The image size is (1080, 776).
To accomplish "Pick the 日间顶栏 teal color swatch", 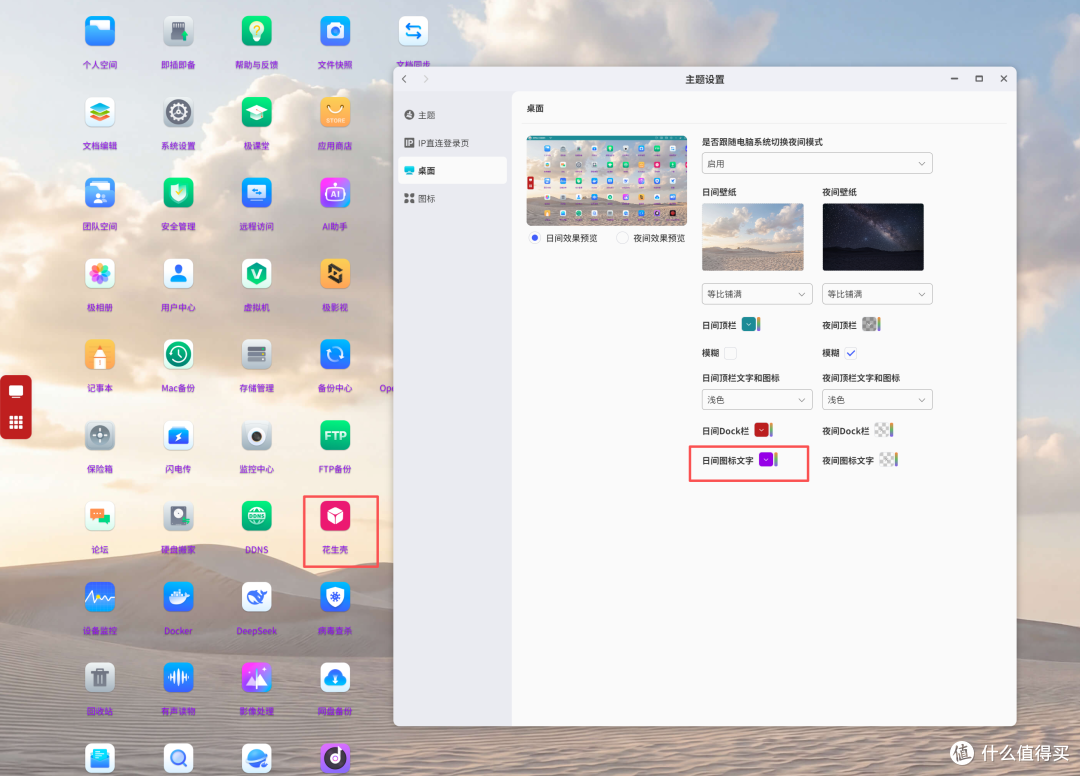I will click(x=751, y=324).
